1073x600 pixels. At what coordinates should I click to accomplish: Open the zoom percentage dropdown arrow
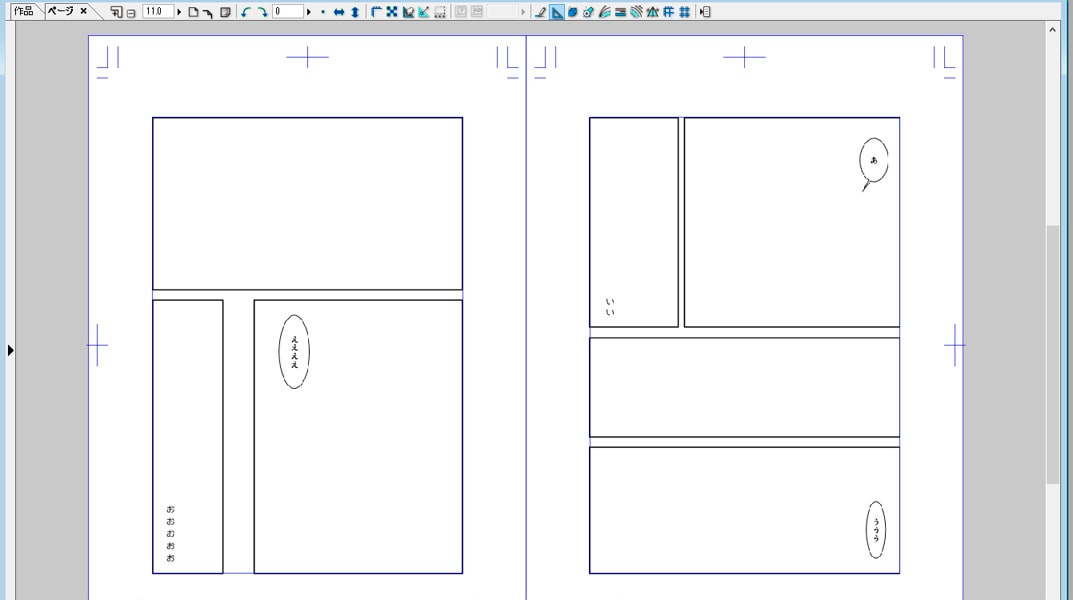pos(179,12)
